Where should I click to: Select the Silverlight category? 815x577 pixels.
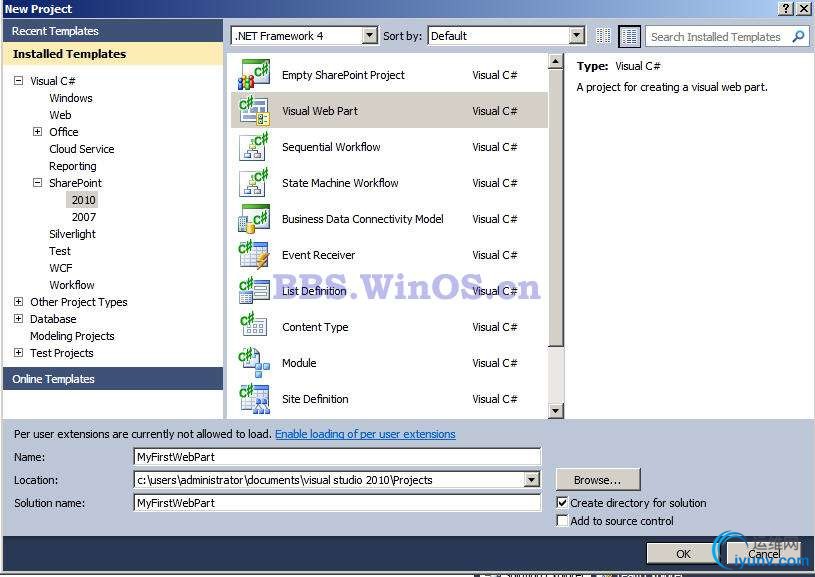pos(72,234)
